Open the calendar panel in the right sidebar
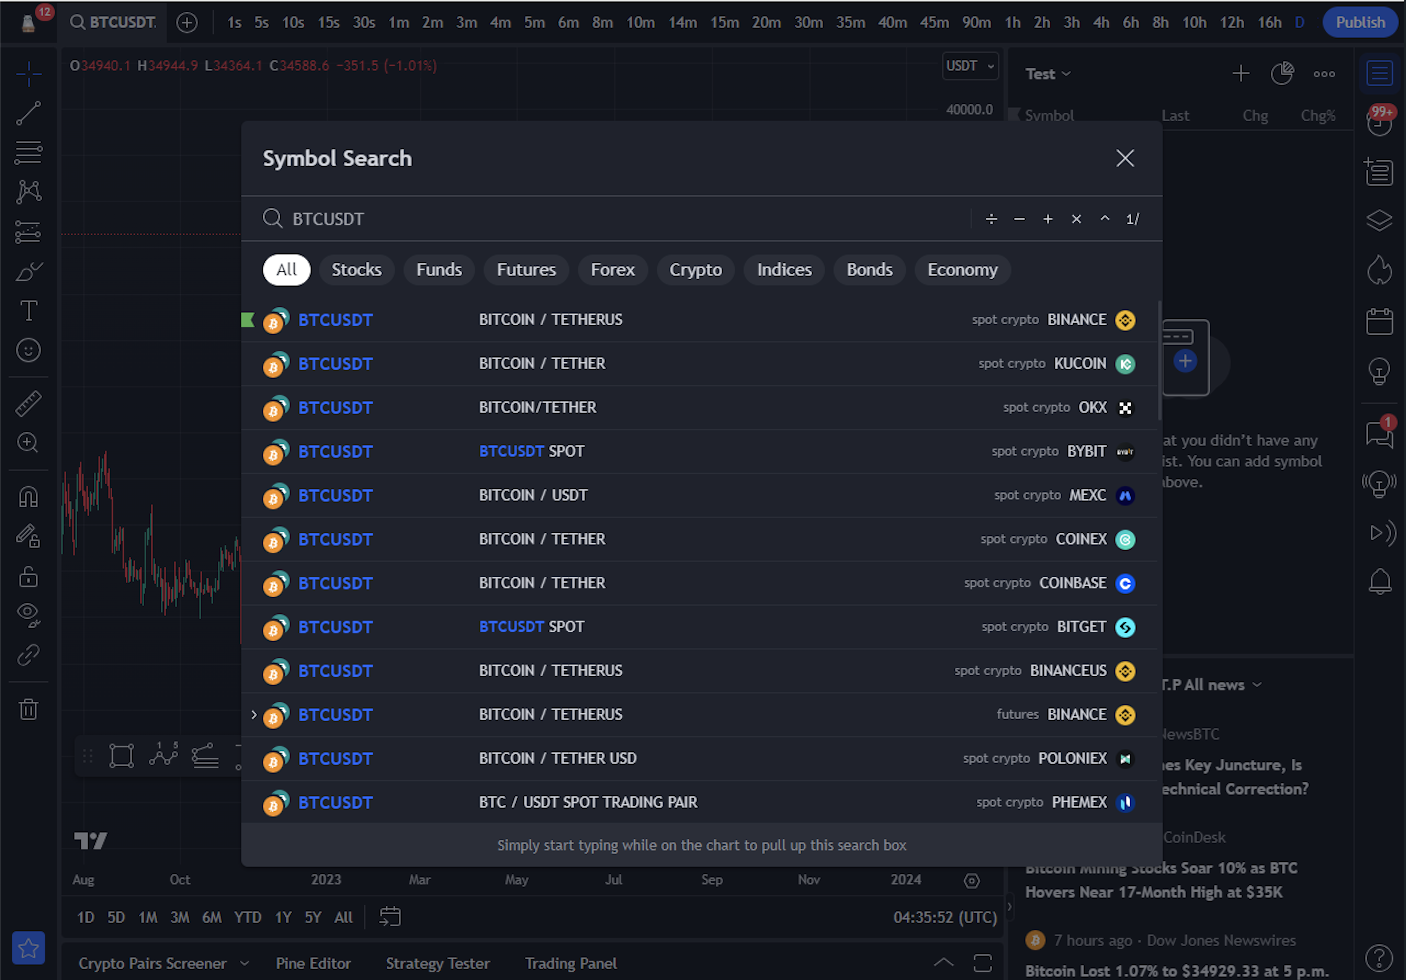 (x=1380, y=320)
